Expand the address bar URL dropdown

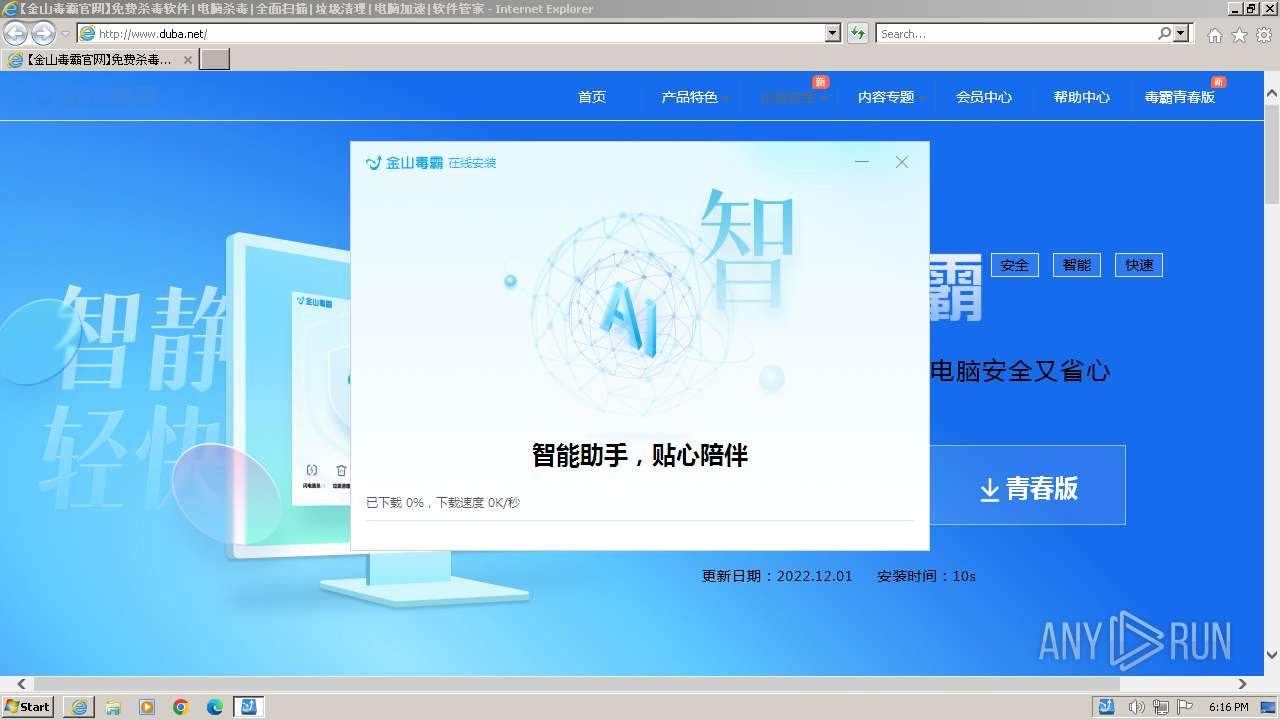pyautogui.click(x=833, y=33)
